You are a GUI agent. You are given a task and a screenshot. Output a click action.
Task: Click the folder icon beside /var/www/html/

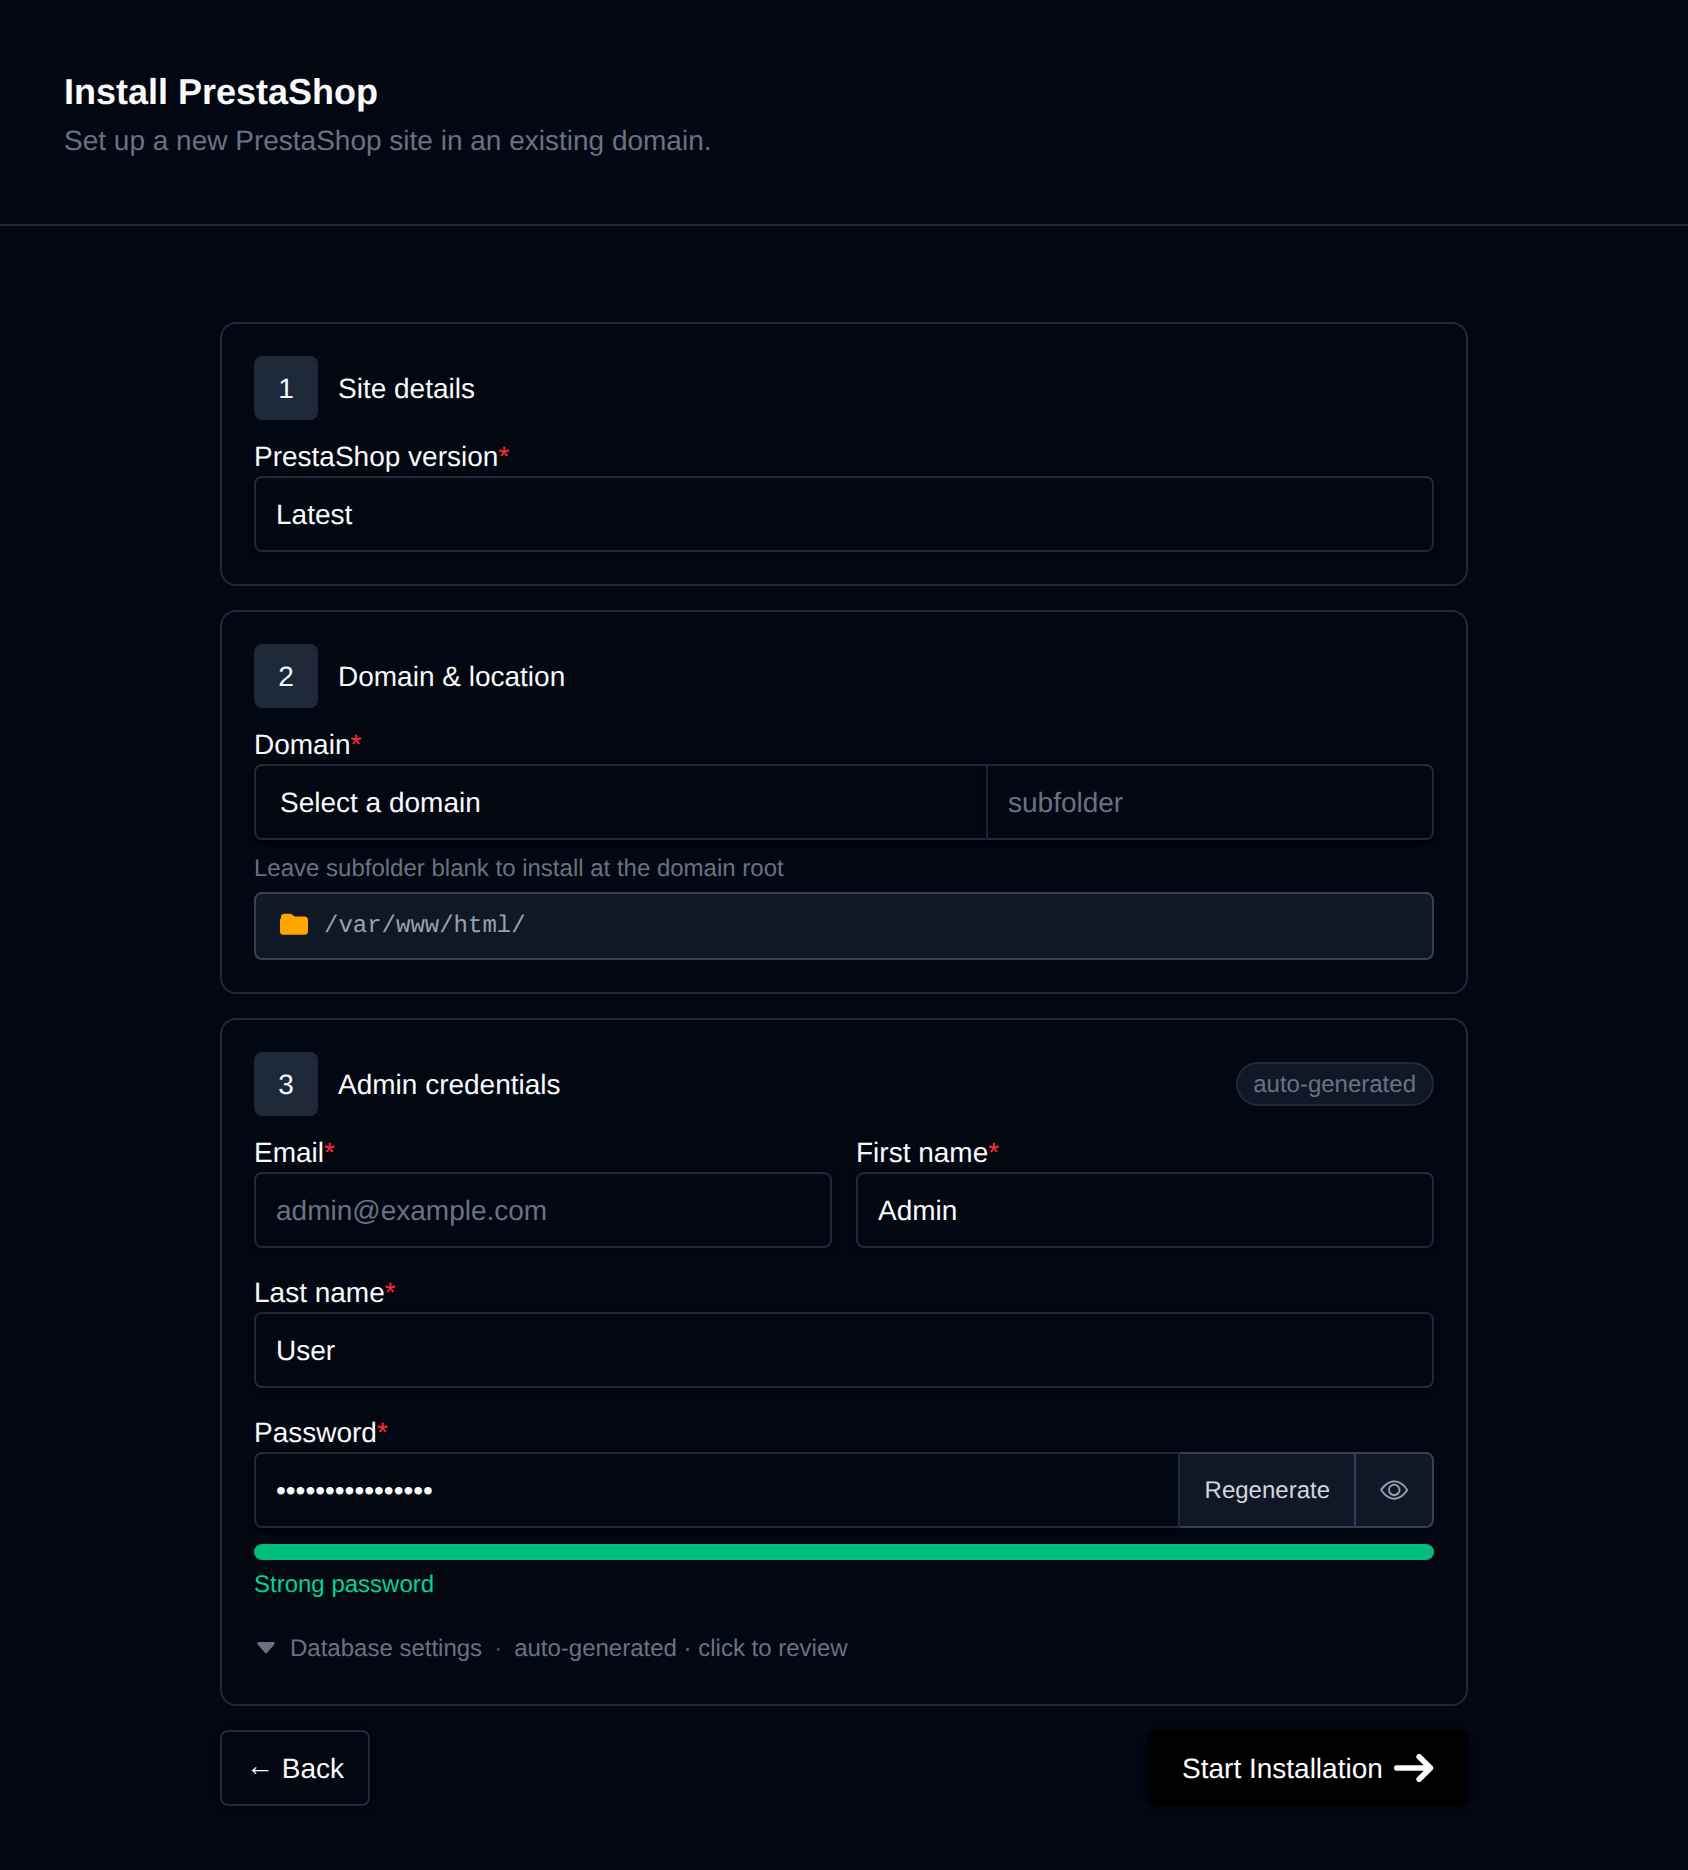coord(294,924)
